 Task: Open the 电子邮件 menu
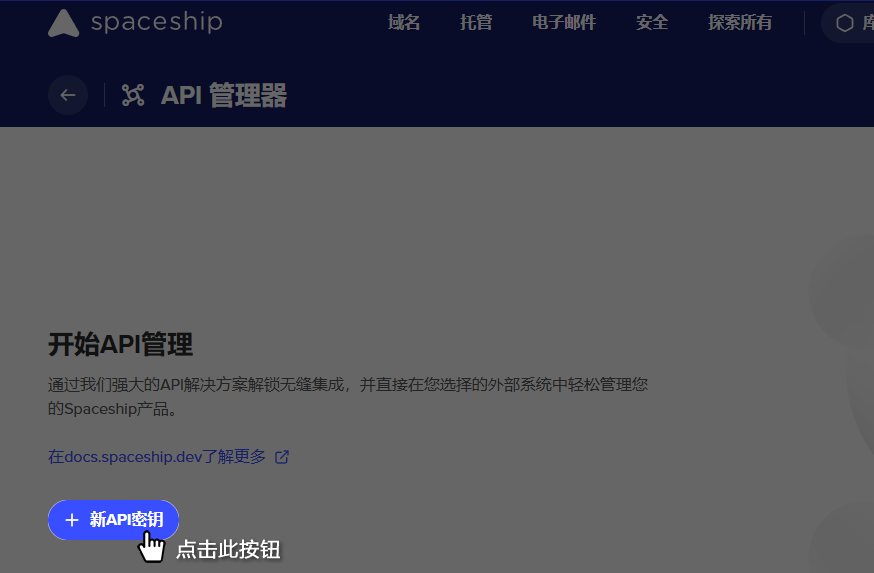(564, 22)
